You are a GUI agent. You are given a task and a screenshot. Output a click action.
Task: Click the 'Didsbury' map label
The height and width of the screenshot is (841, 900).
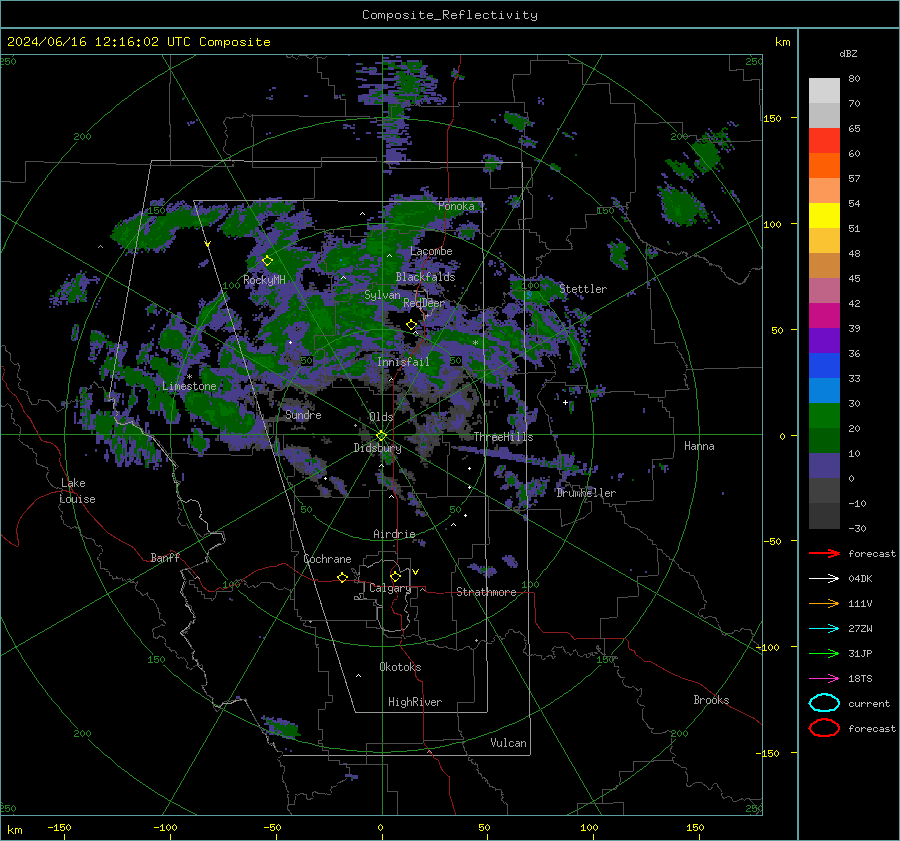coord(377,448)
